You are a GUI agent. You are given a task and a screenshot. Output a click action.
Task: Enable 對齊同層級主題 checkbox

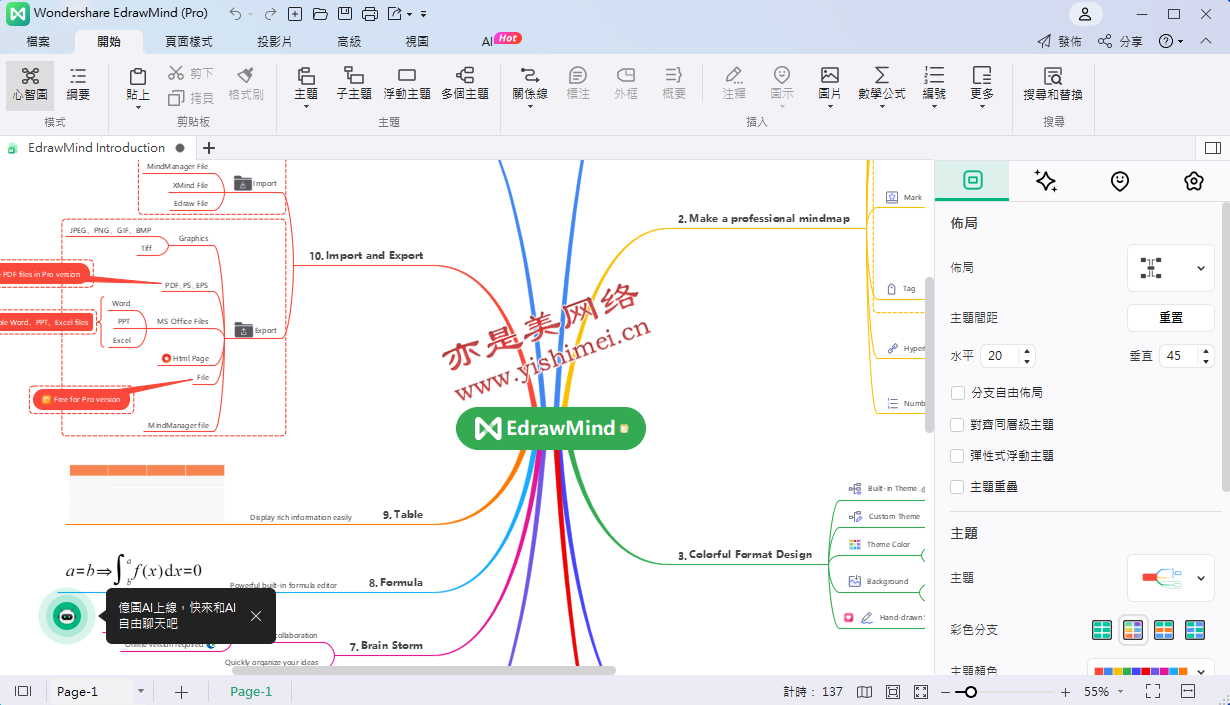(957, 425)
